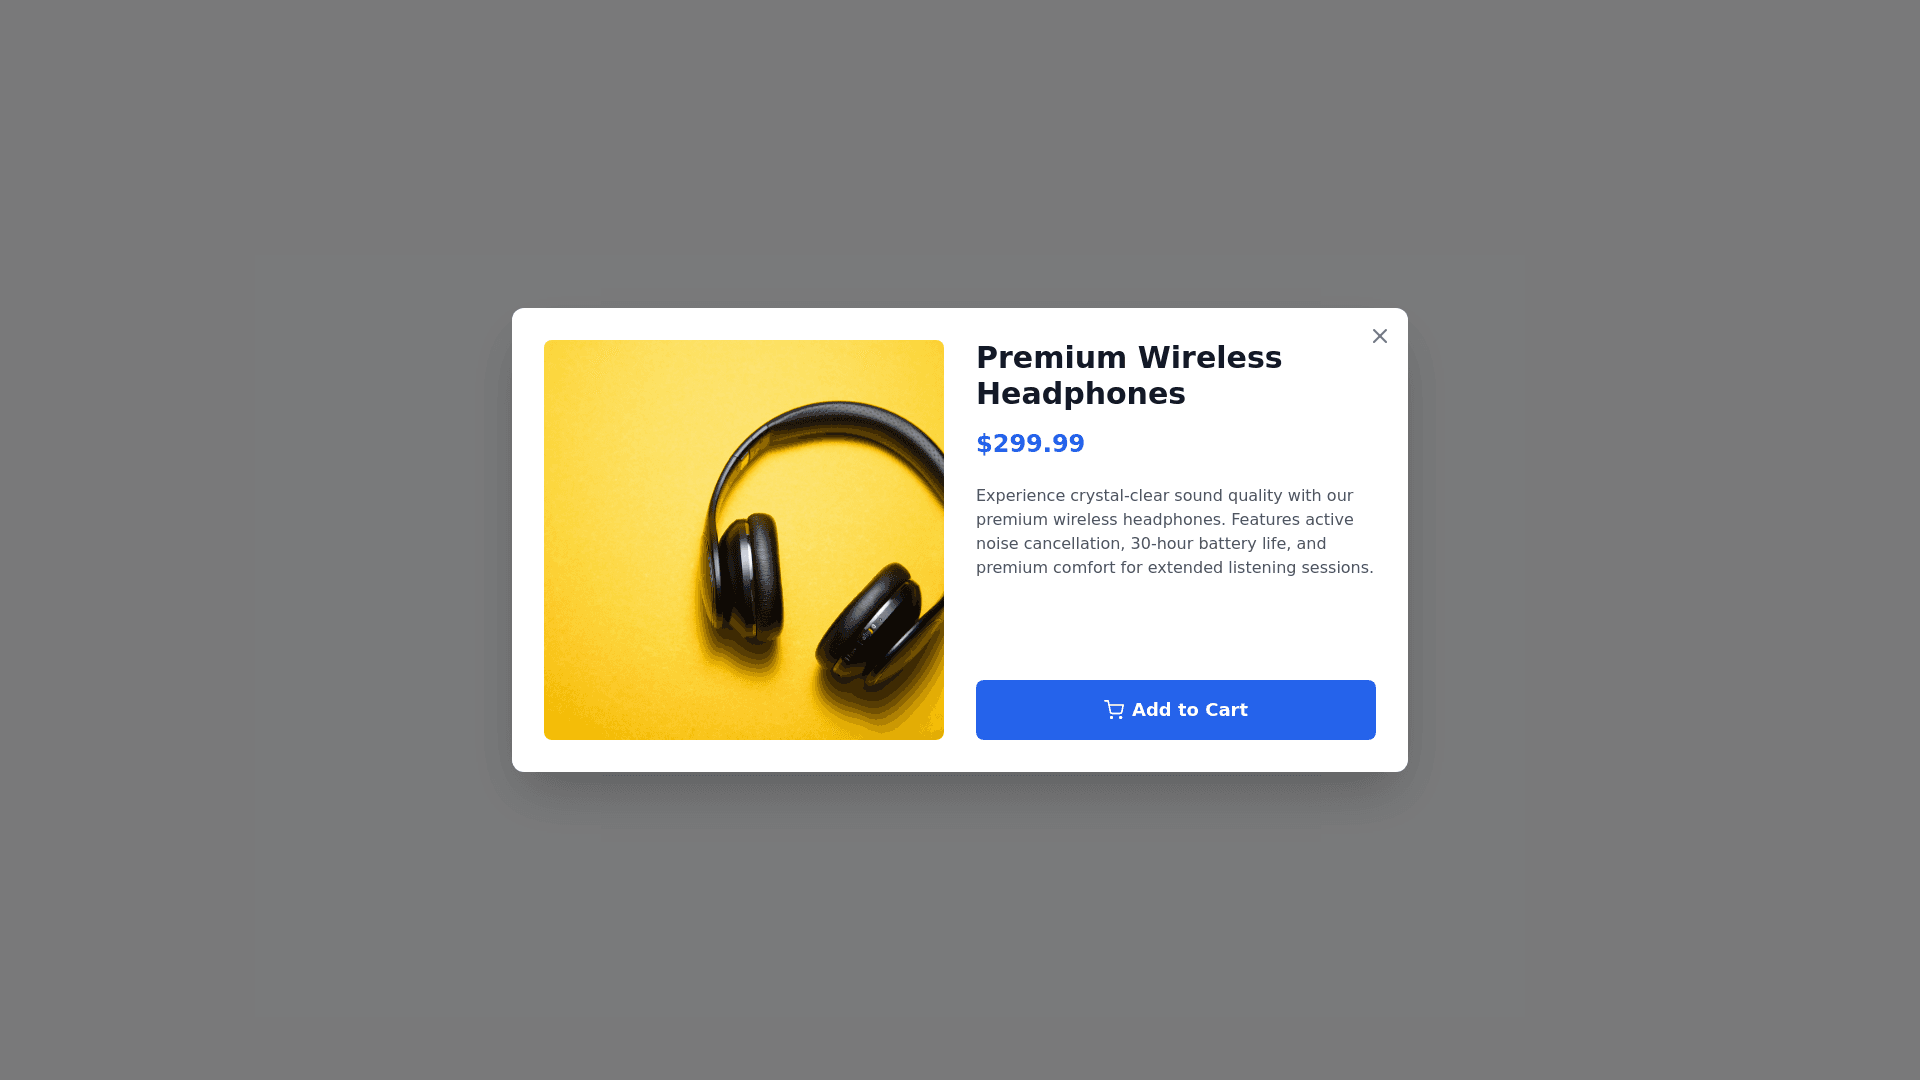1920x1080 pixels.
Task: Dismiss the modal by clicking the dimmed backdrop
Action: tap(250, 540)
